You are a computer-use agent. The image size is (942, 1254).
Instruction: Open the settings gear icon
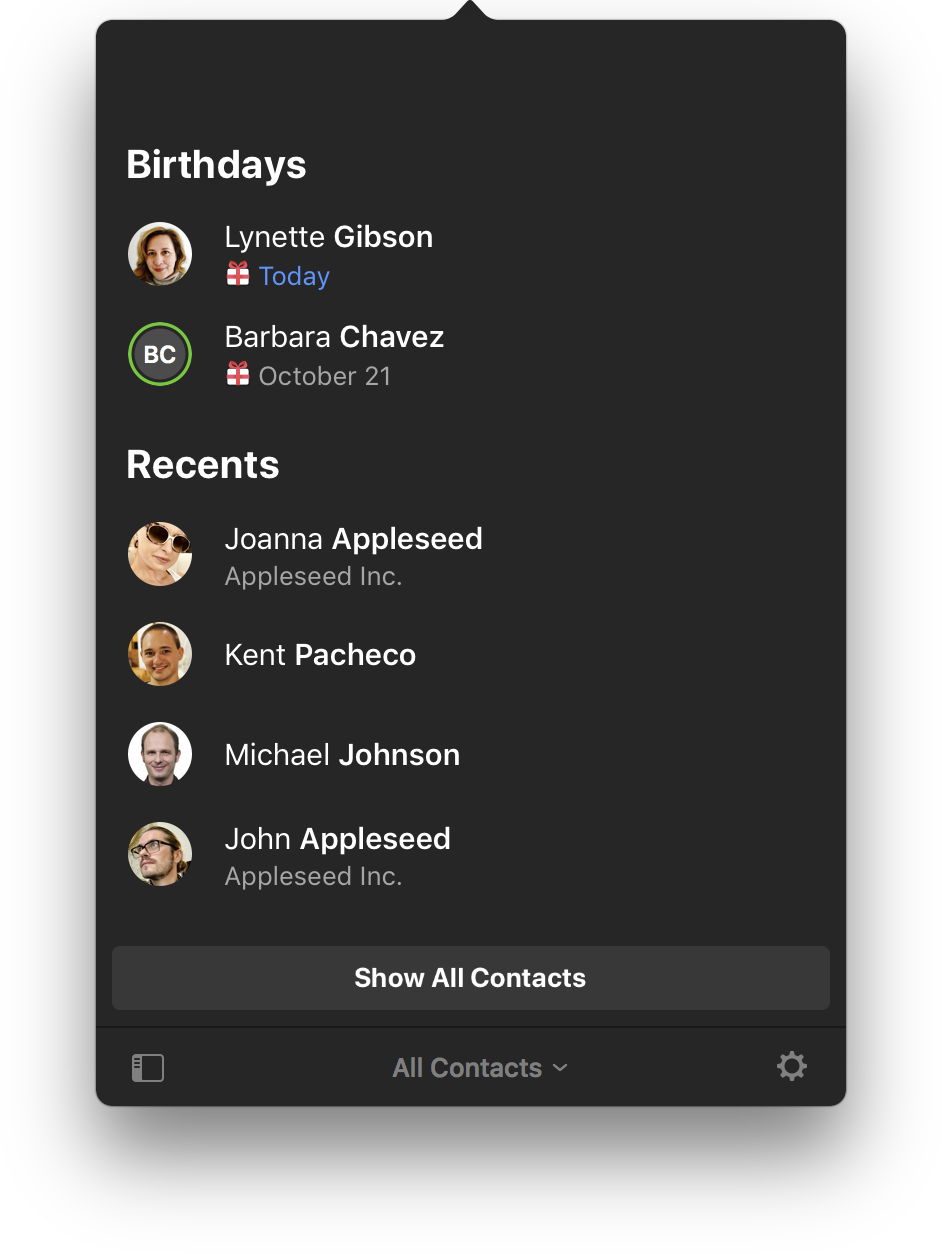click(x=791, y=1066)
